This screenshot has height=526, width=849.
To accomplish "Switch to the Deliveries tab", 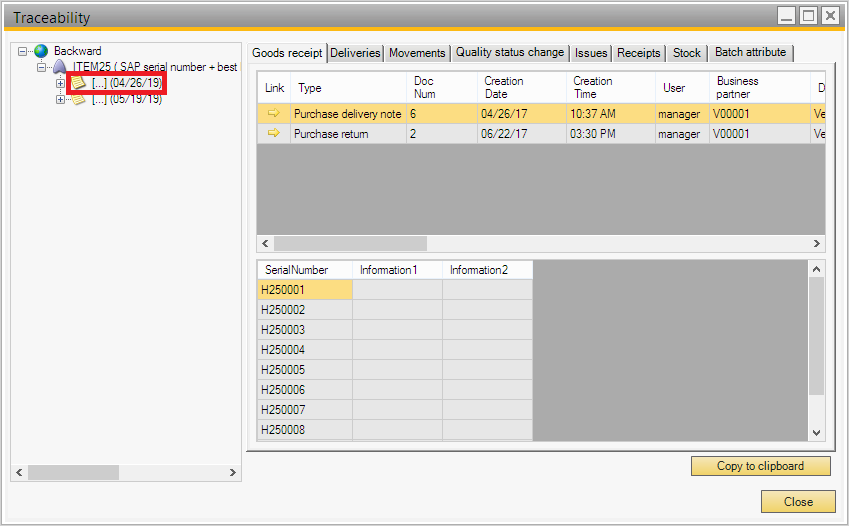I will pos(356,53).
